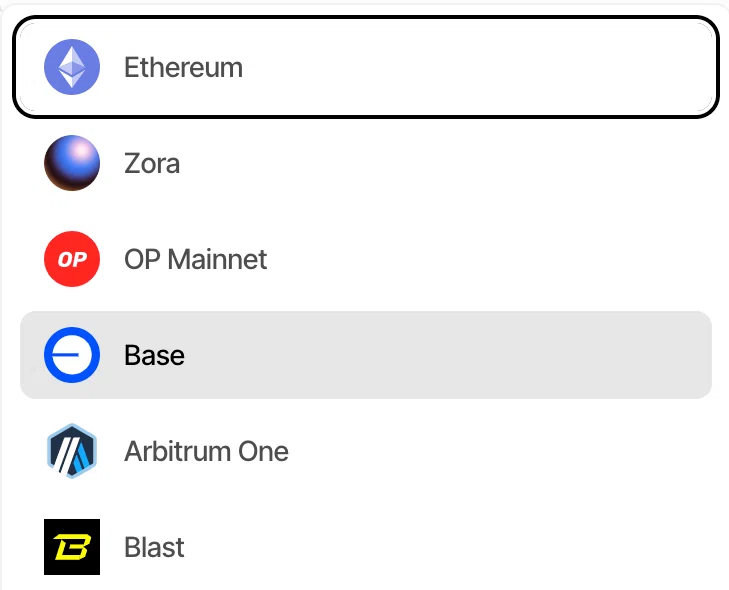Pick the highlighted Base network entry

(x=366, y=355)
